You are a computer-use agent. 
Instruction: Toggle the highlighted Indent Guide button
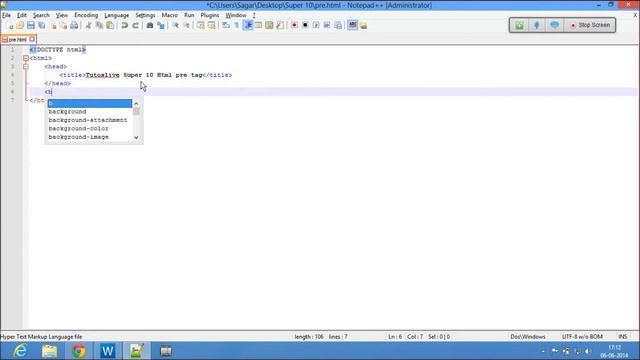(x=248, y=25)
